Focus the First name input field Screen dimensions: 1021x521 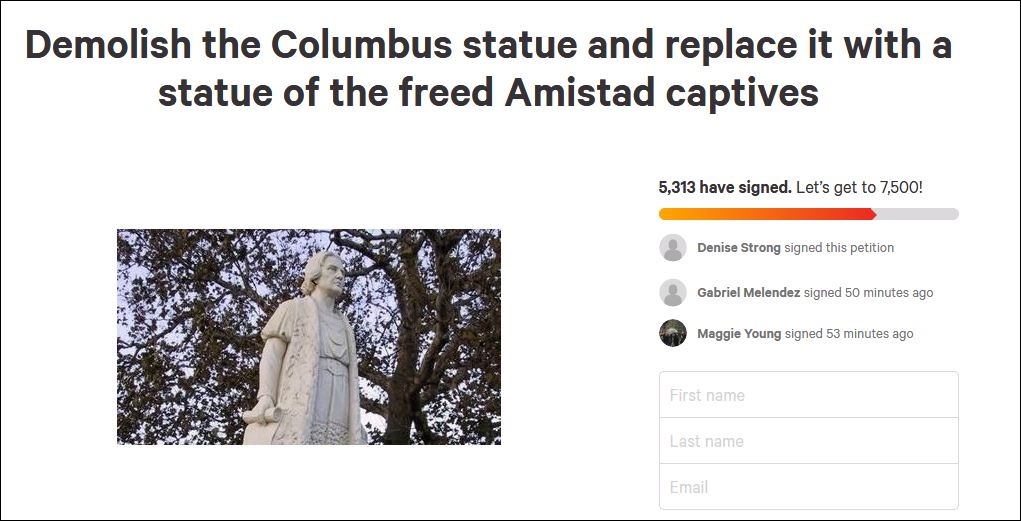coord(809,395)
